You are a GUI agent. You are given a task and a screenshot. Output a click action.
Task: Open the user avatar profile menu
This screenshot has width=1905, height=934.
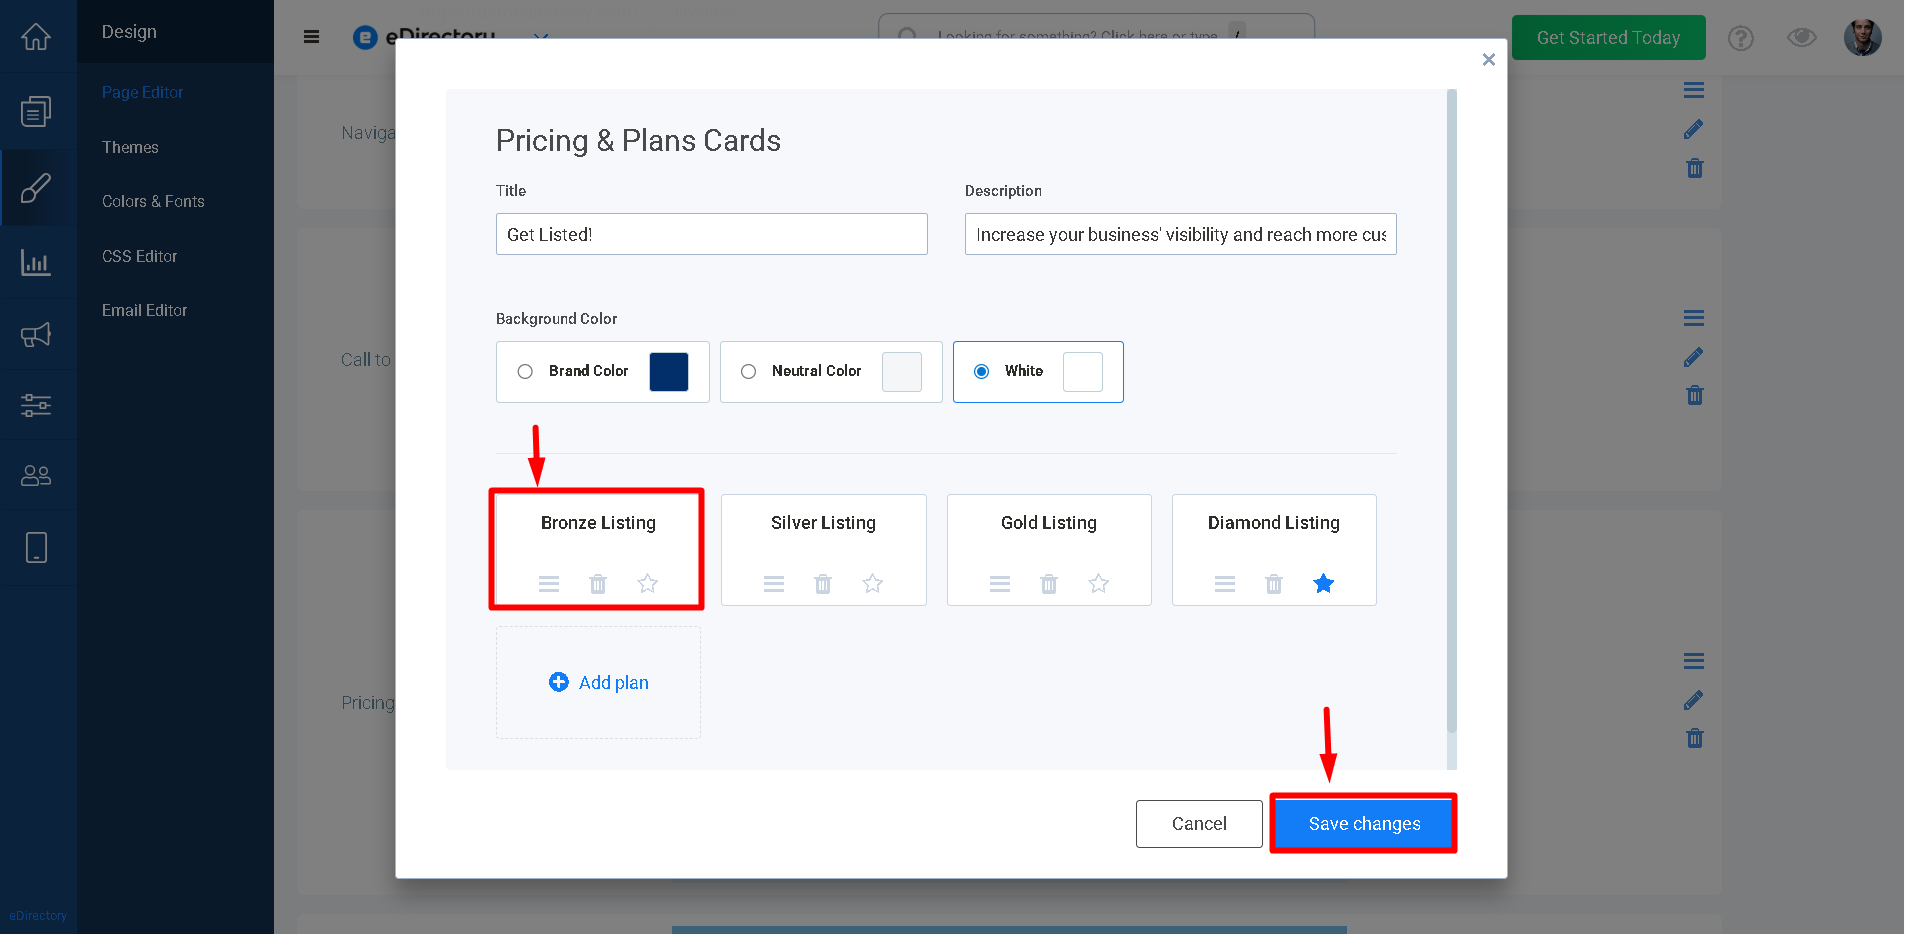click(1862, 38)
